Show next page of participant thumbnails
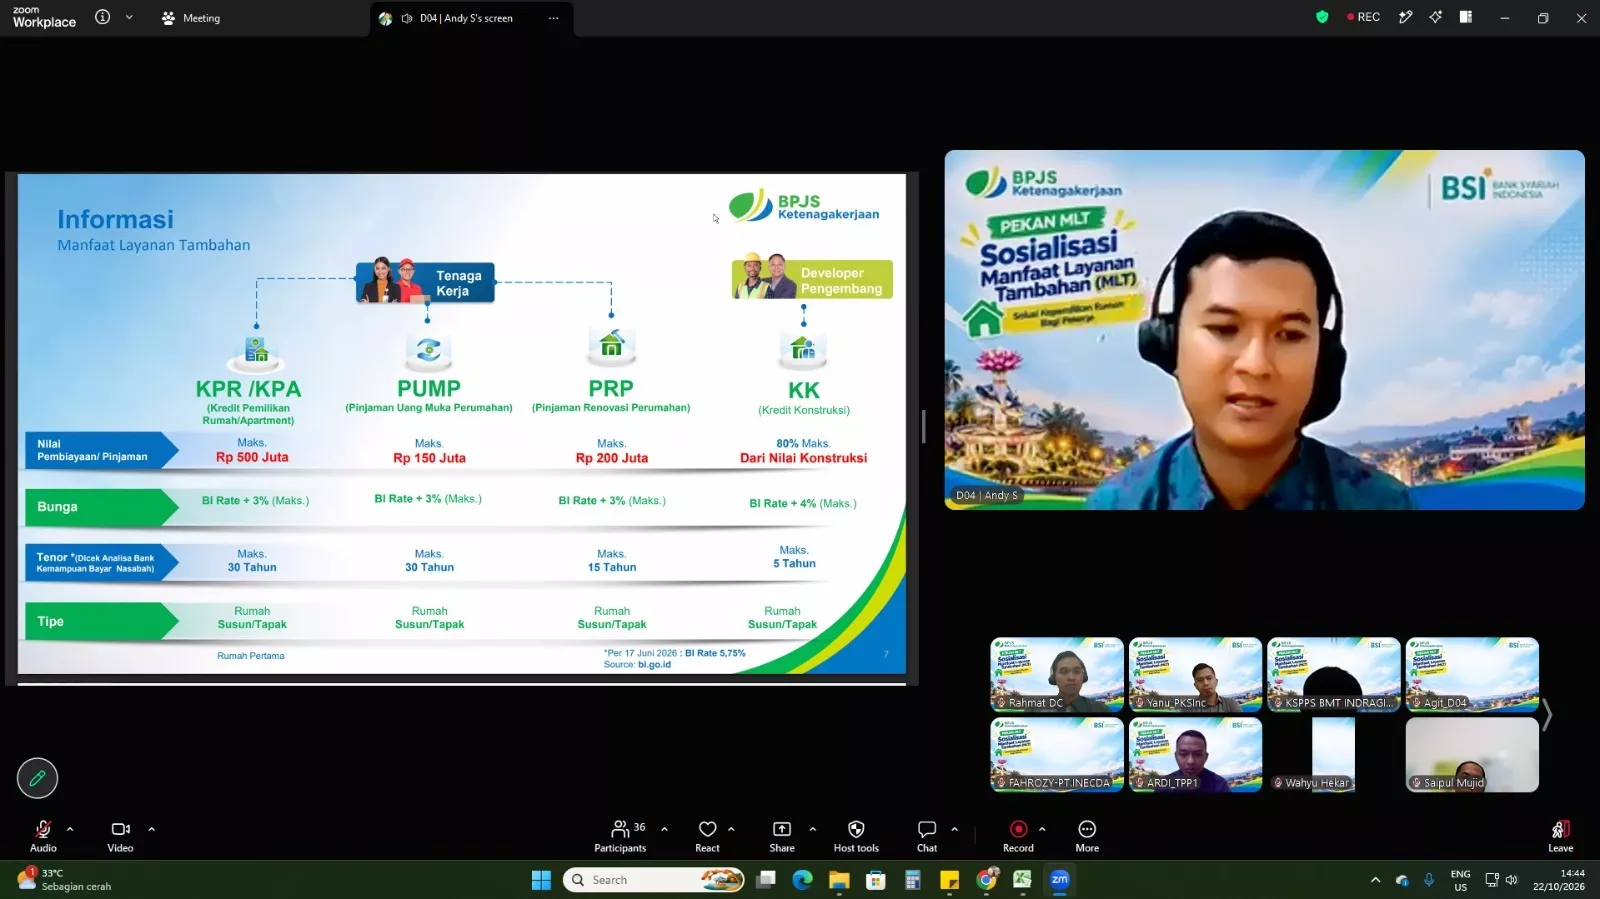The image size is (1600, 899). click(x=1547, y=714)
